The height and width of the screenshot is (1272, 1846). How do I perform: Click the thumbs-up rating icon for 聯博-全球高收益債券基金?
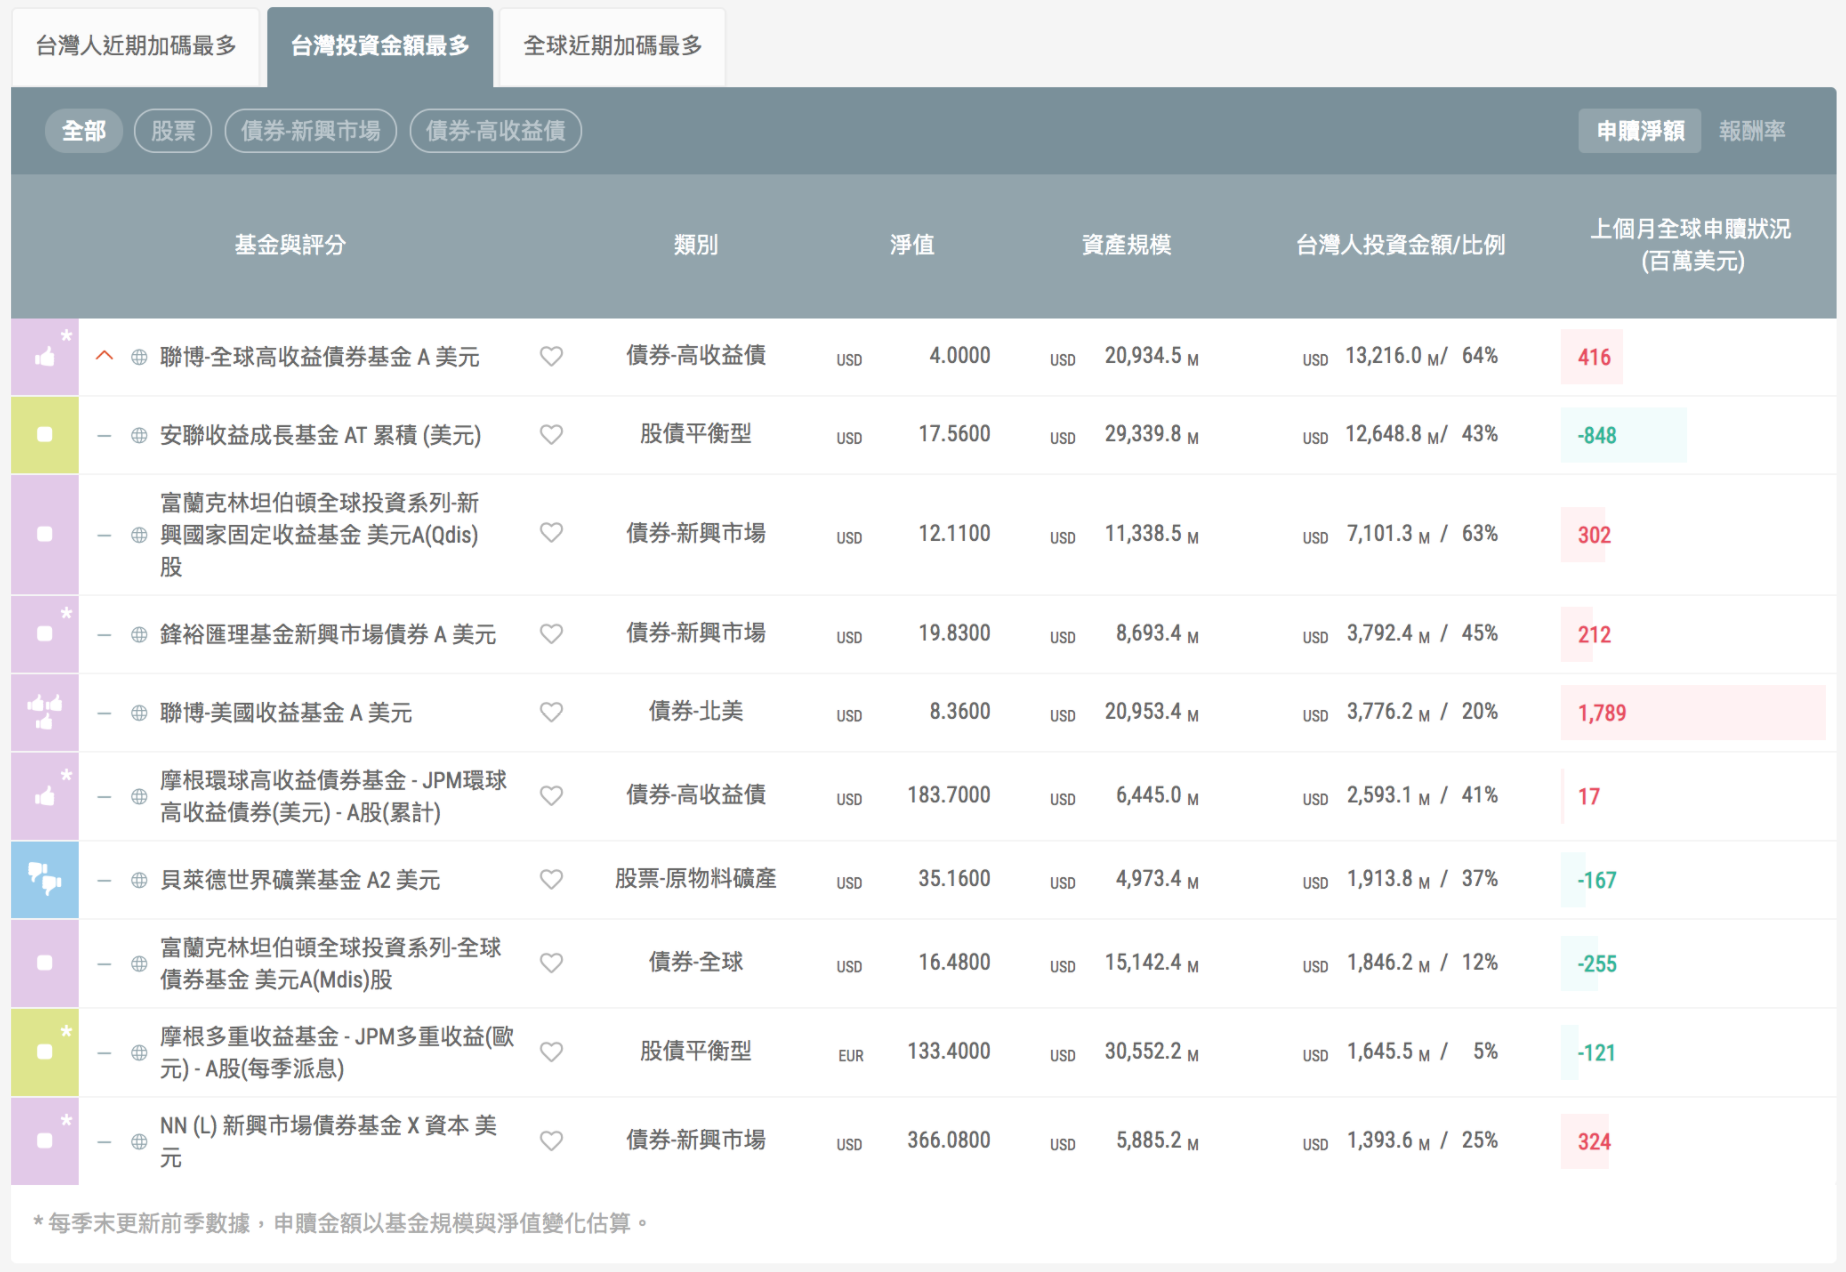(x=45, y=357)
